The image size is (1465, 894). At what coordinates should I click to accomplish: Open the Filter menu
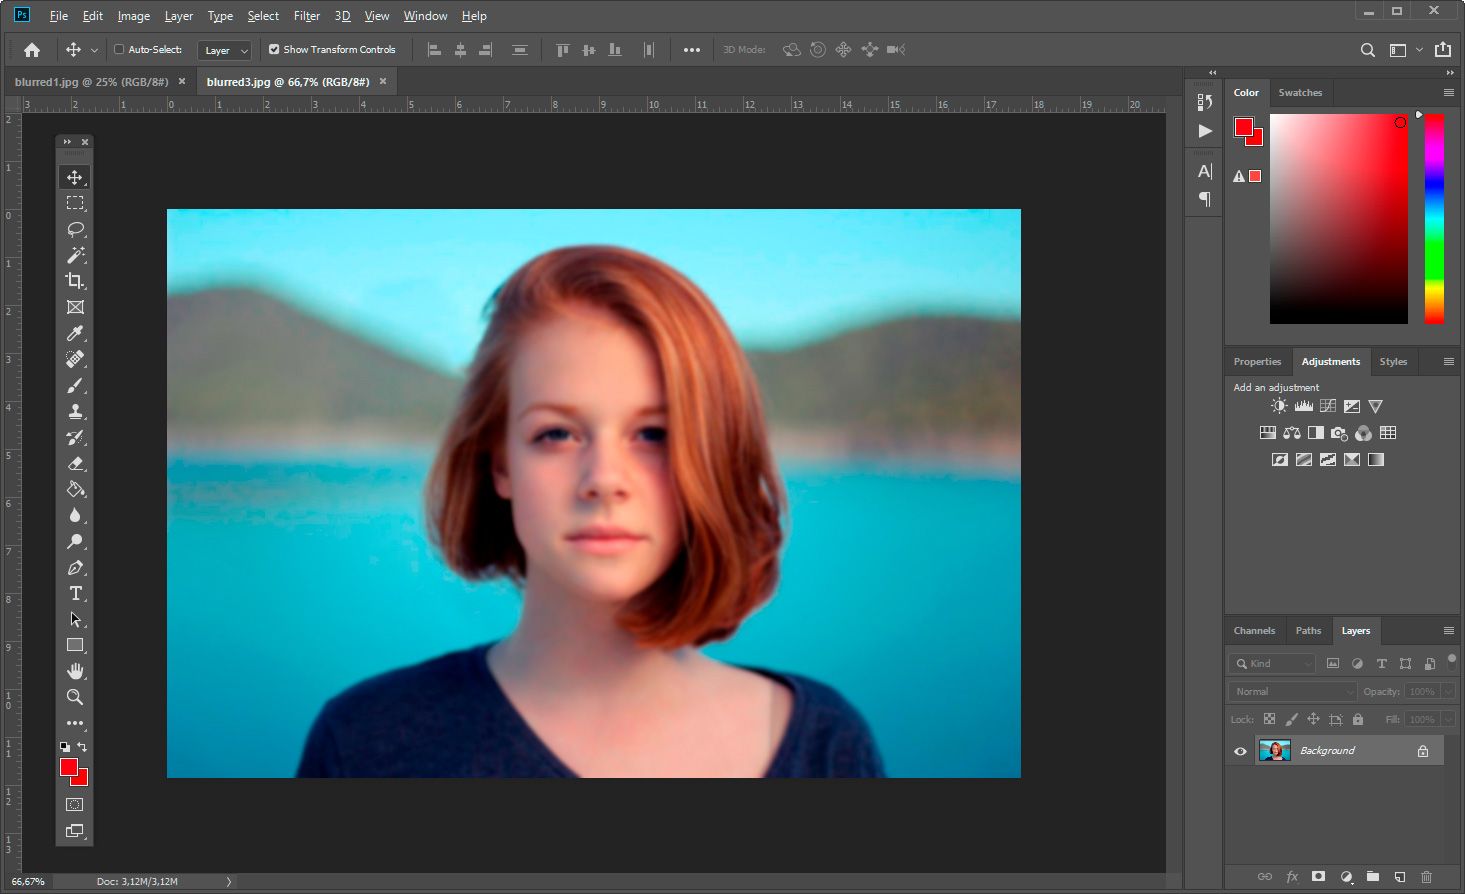tap(306, 16)
